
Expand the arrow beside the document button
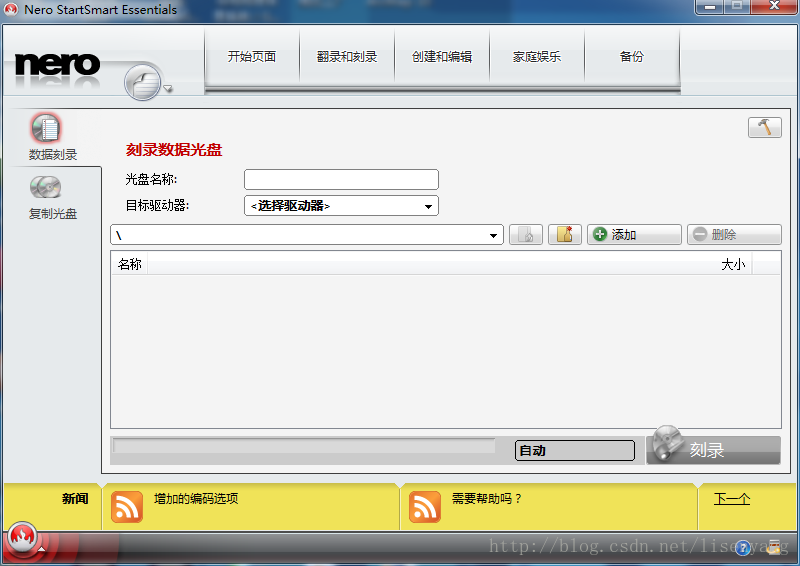pos(168,89)
